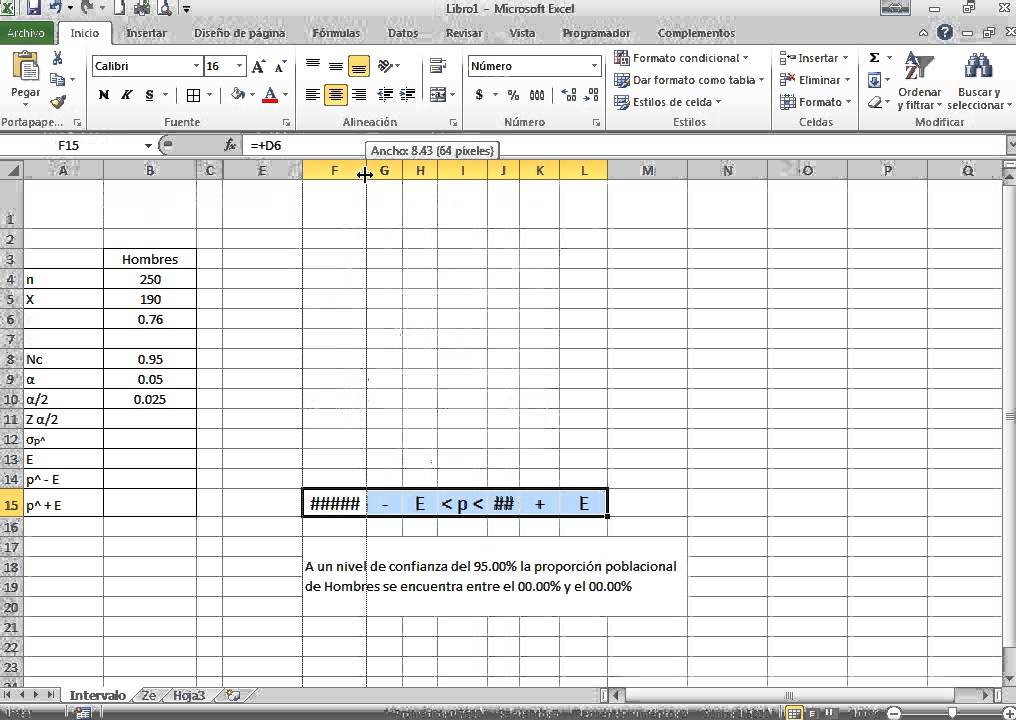Switch to the Revisar tab
The image size is (1016, 720).
(464, 33)
